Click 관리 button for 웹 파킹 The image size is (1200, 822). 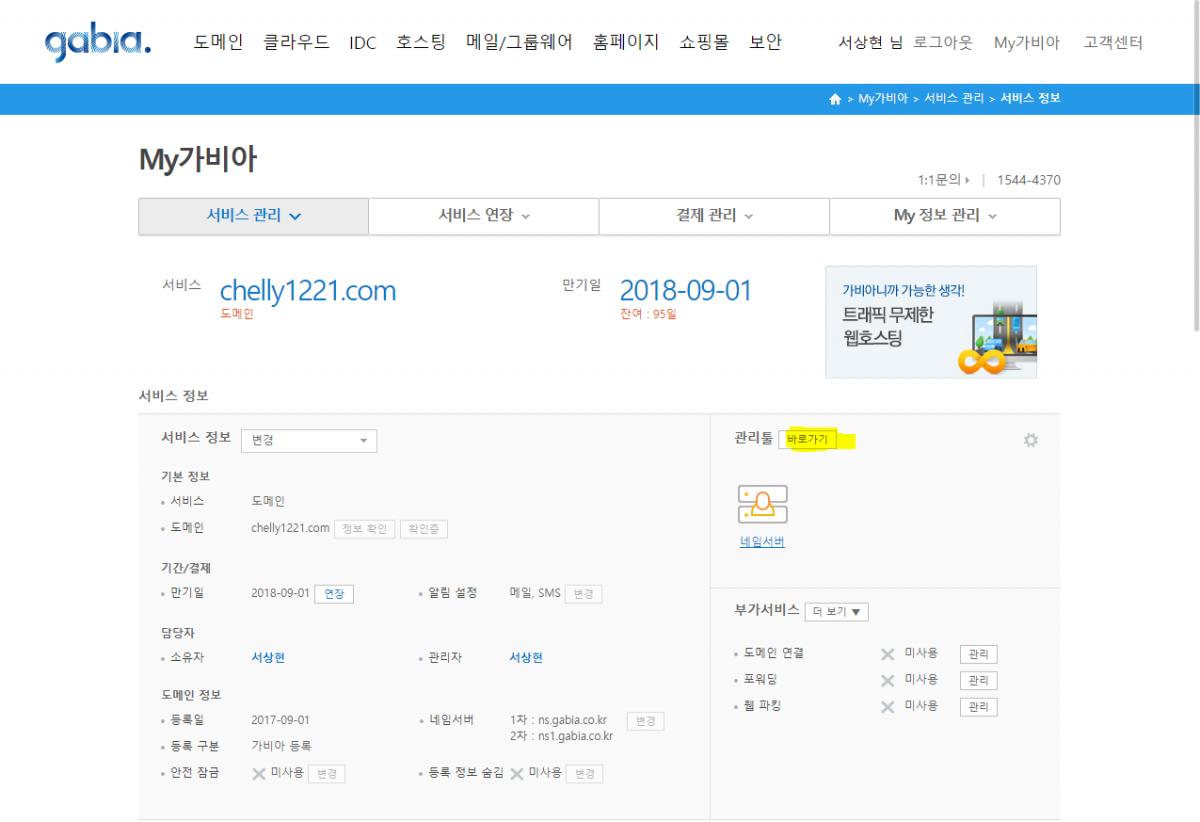point(978,707)
